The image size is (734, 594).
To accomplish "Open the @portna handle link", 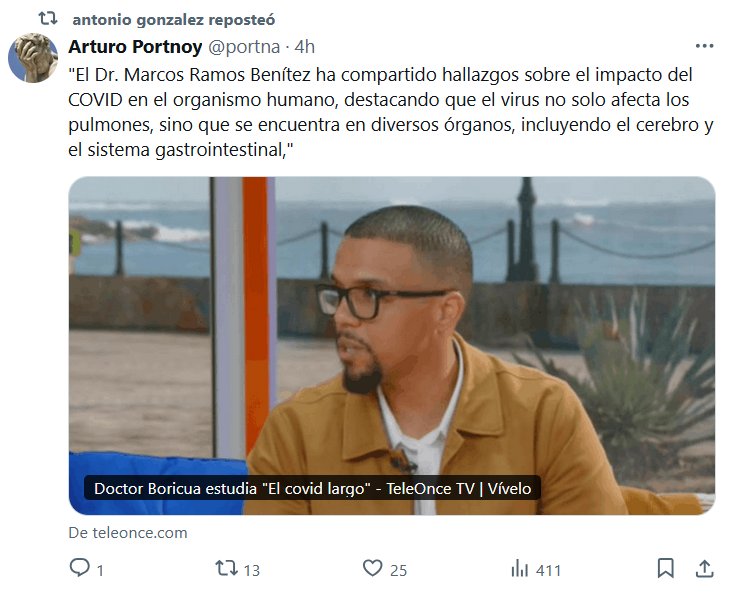I will [244, 47].
